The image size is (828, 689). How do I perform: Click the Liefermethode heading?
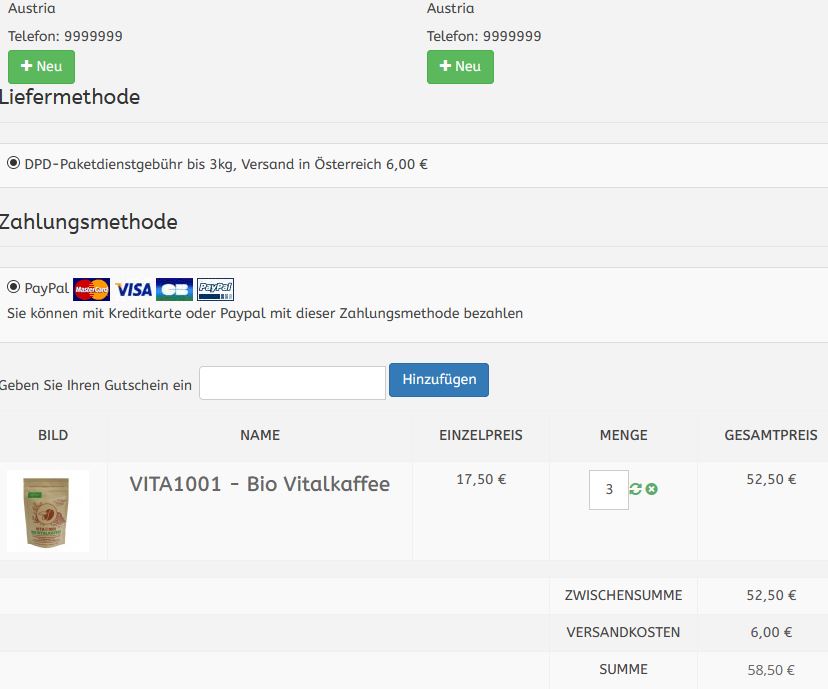point(70,97)
